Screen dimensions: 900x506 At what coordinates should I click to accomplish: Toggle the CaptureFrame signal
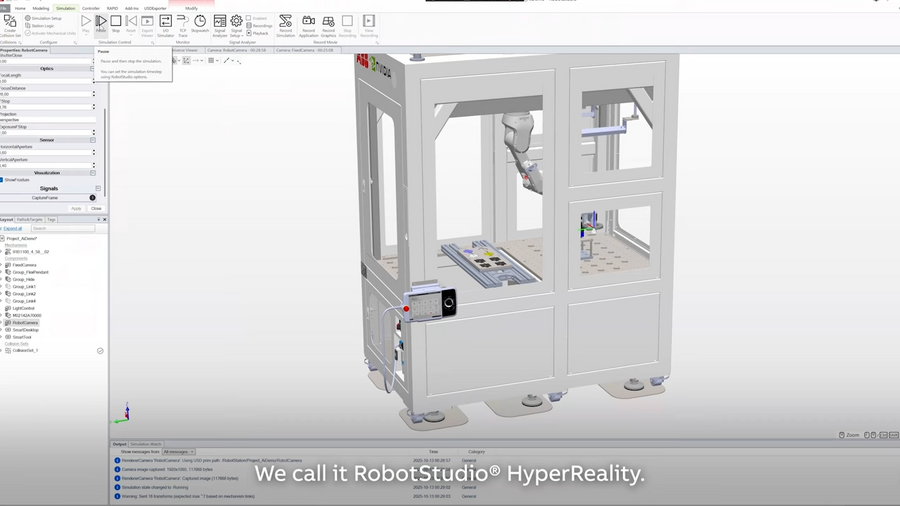[x=92, y=197]
